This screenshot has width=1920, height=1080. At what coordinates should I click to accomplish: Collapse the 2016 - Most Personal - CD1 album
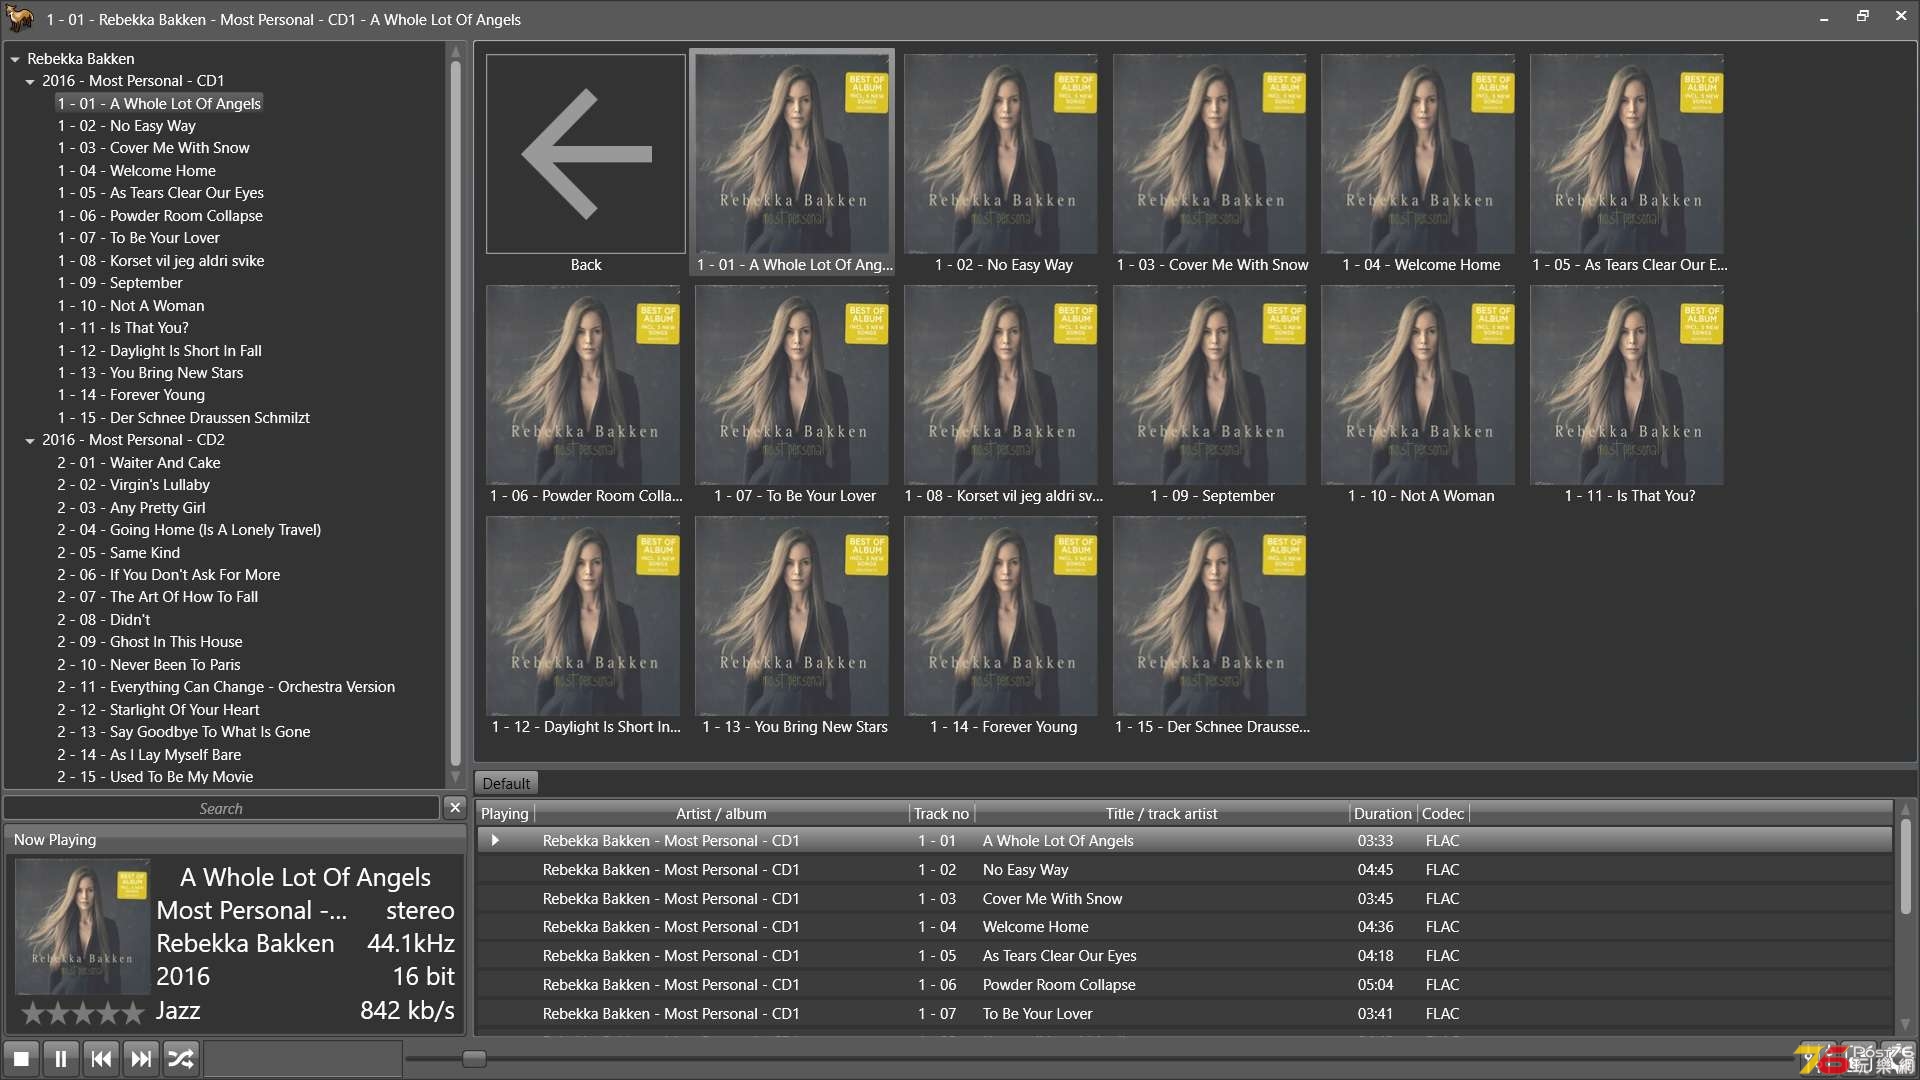(x=30, y=81)
